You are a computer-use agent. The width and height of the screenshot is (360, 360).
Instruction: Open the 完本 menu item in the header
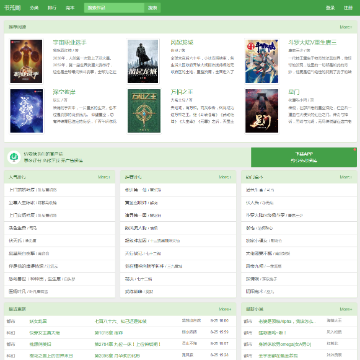tap(70, 8)
